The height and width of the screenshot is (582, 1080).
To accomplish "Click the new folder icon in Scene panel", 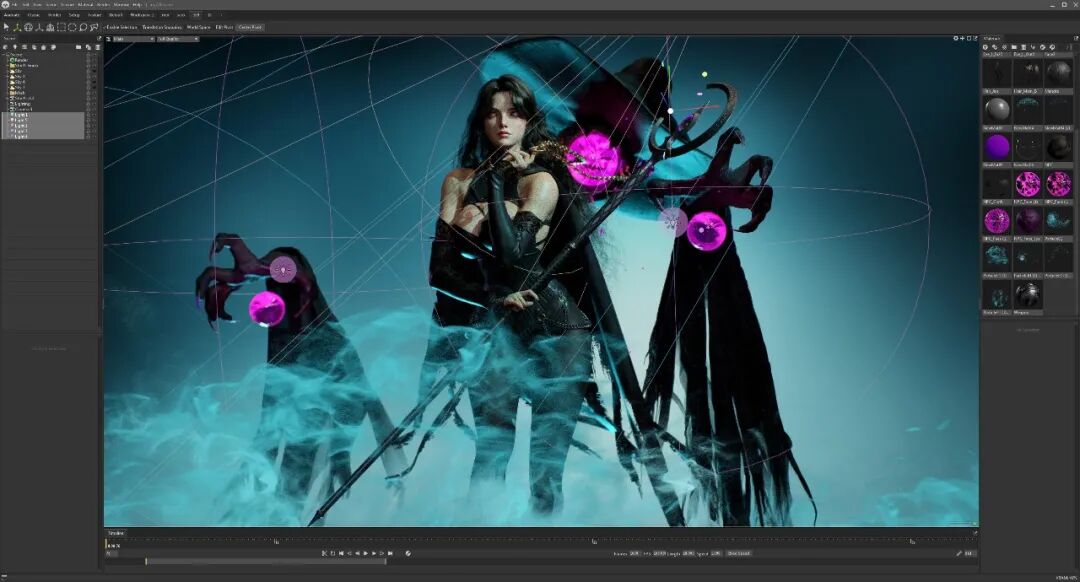I will click(x=79, y=47).
